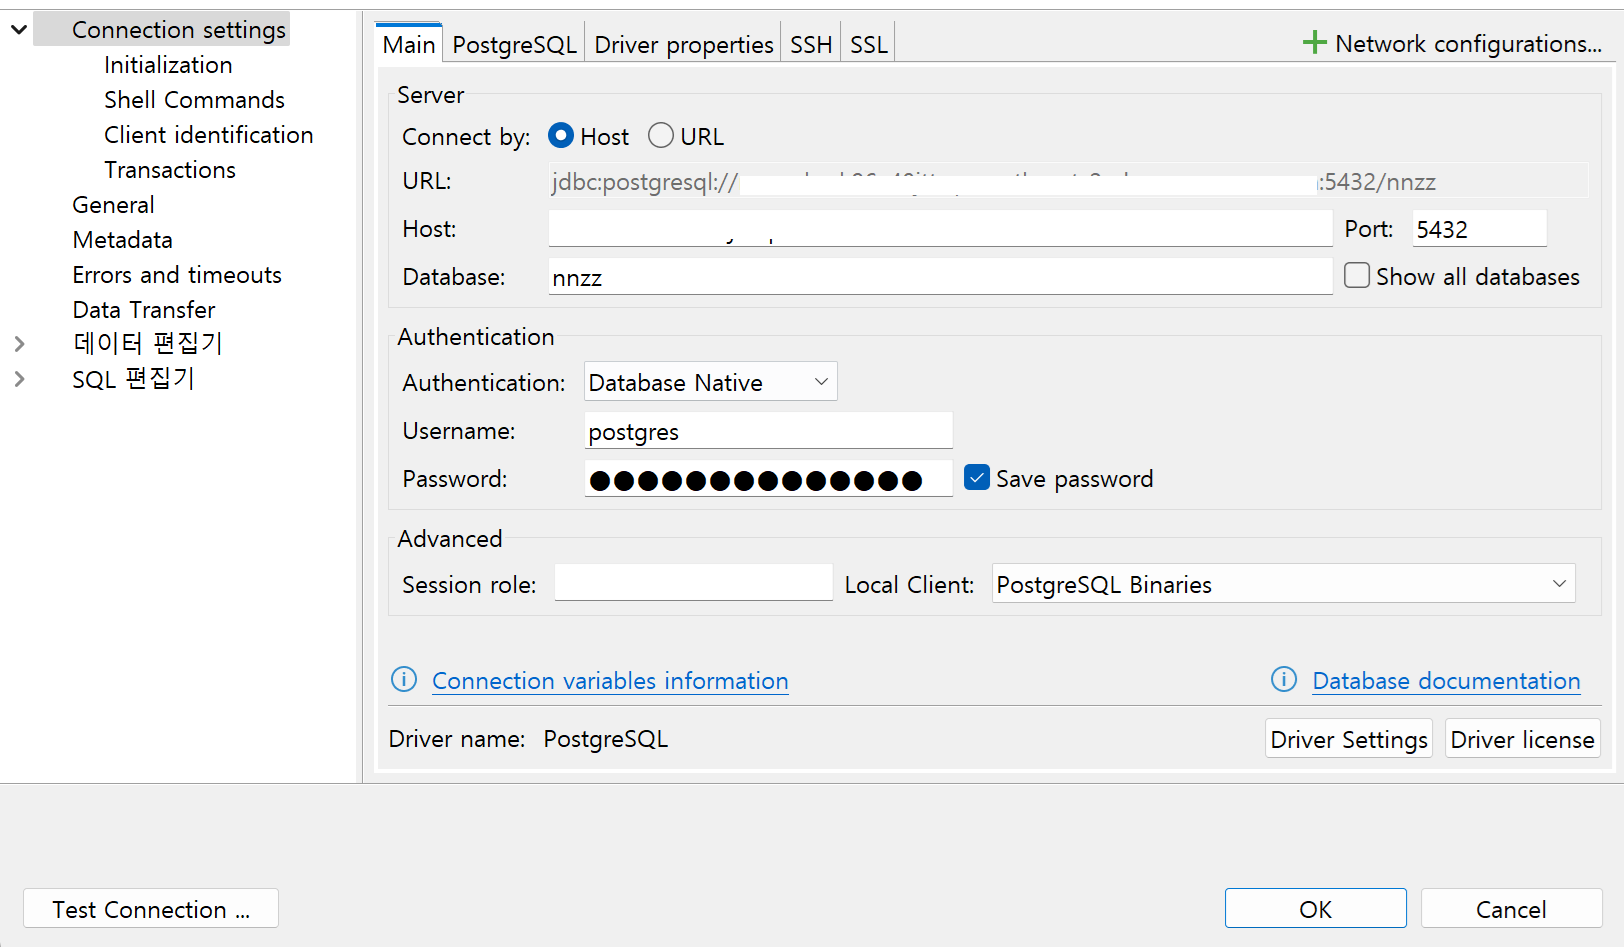
Task: Open the Database documentation link
Action: (x=1446, y=681)
